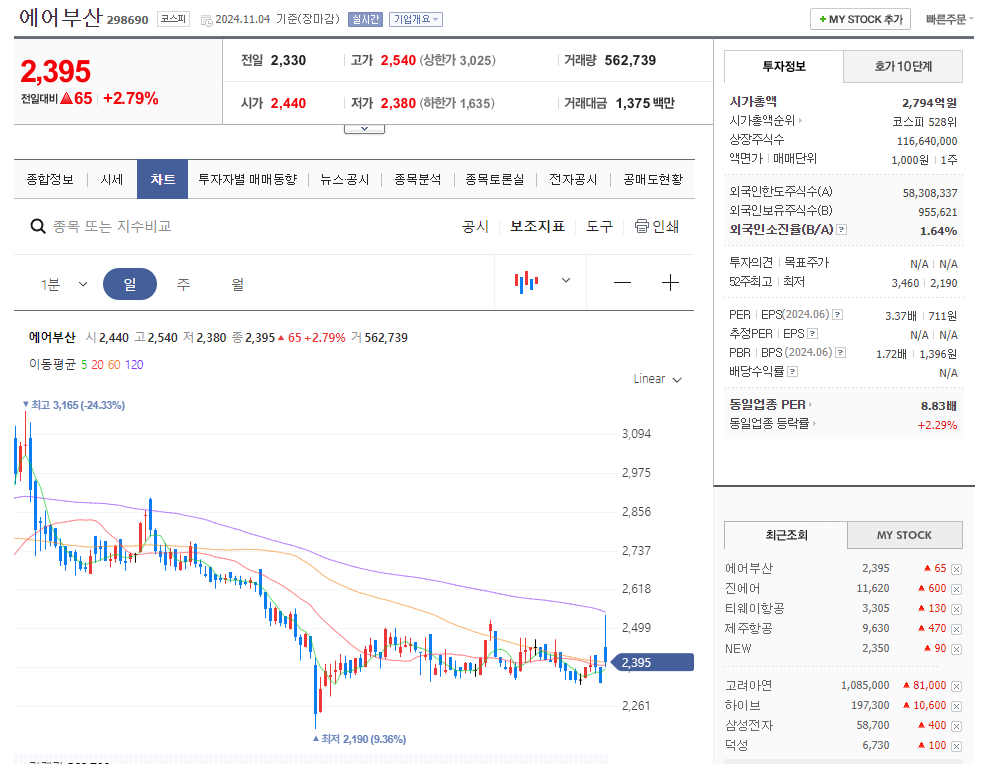Open the 종목분석 tab
The width and height of the screenshot is (988, 764).
point(417,180)
